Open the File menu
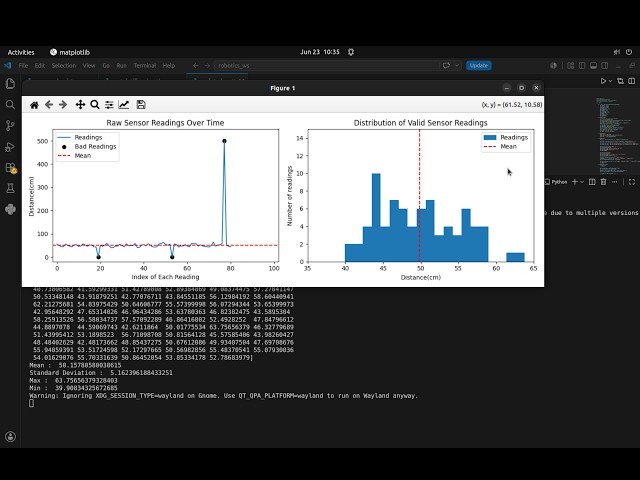The image size is (640, 480). pyautogui.click(x=23, y=65)
